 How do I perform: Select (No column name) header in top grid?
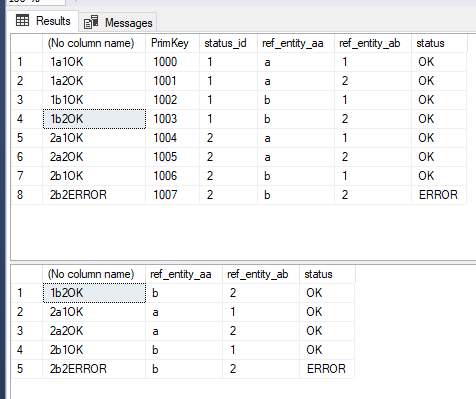point(94,43)
